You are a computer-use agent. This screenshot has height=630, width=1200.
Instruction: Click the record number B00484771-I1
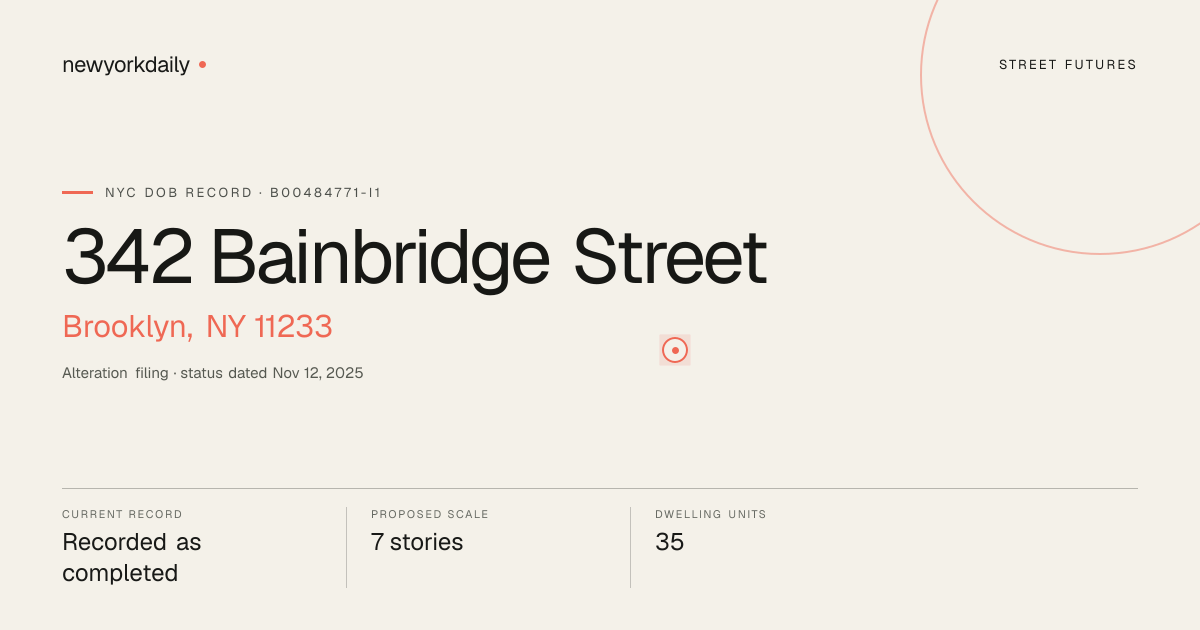tap(326, 192)
